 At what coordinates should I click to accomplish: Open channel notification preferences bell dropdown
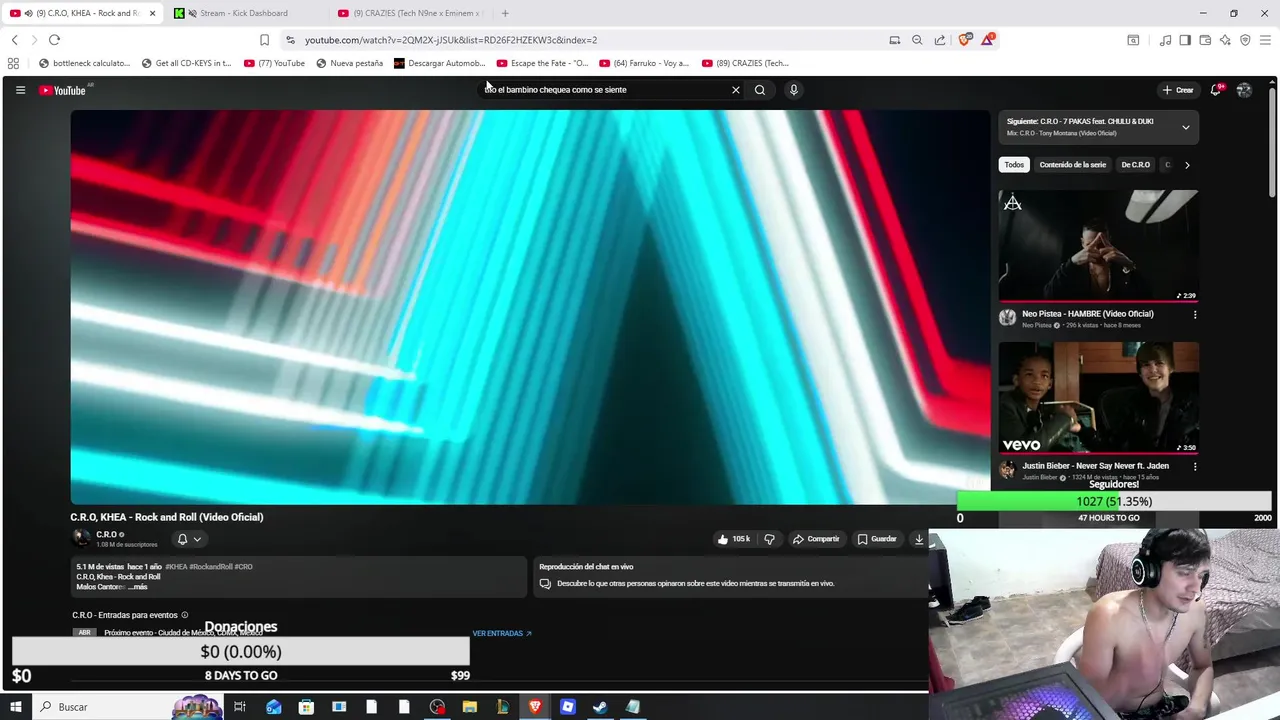pos(189,539)
